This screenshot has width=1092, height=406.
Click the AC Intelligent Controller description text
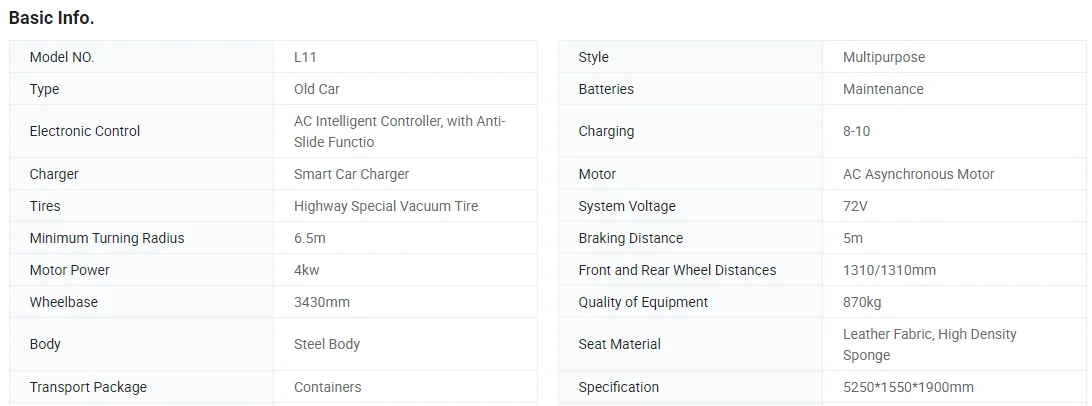(400, 132)
